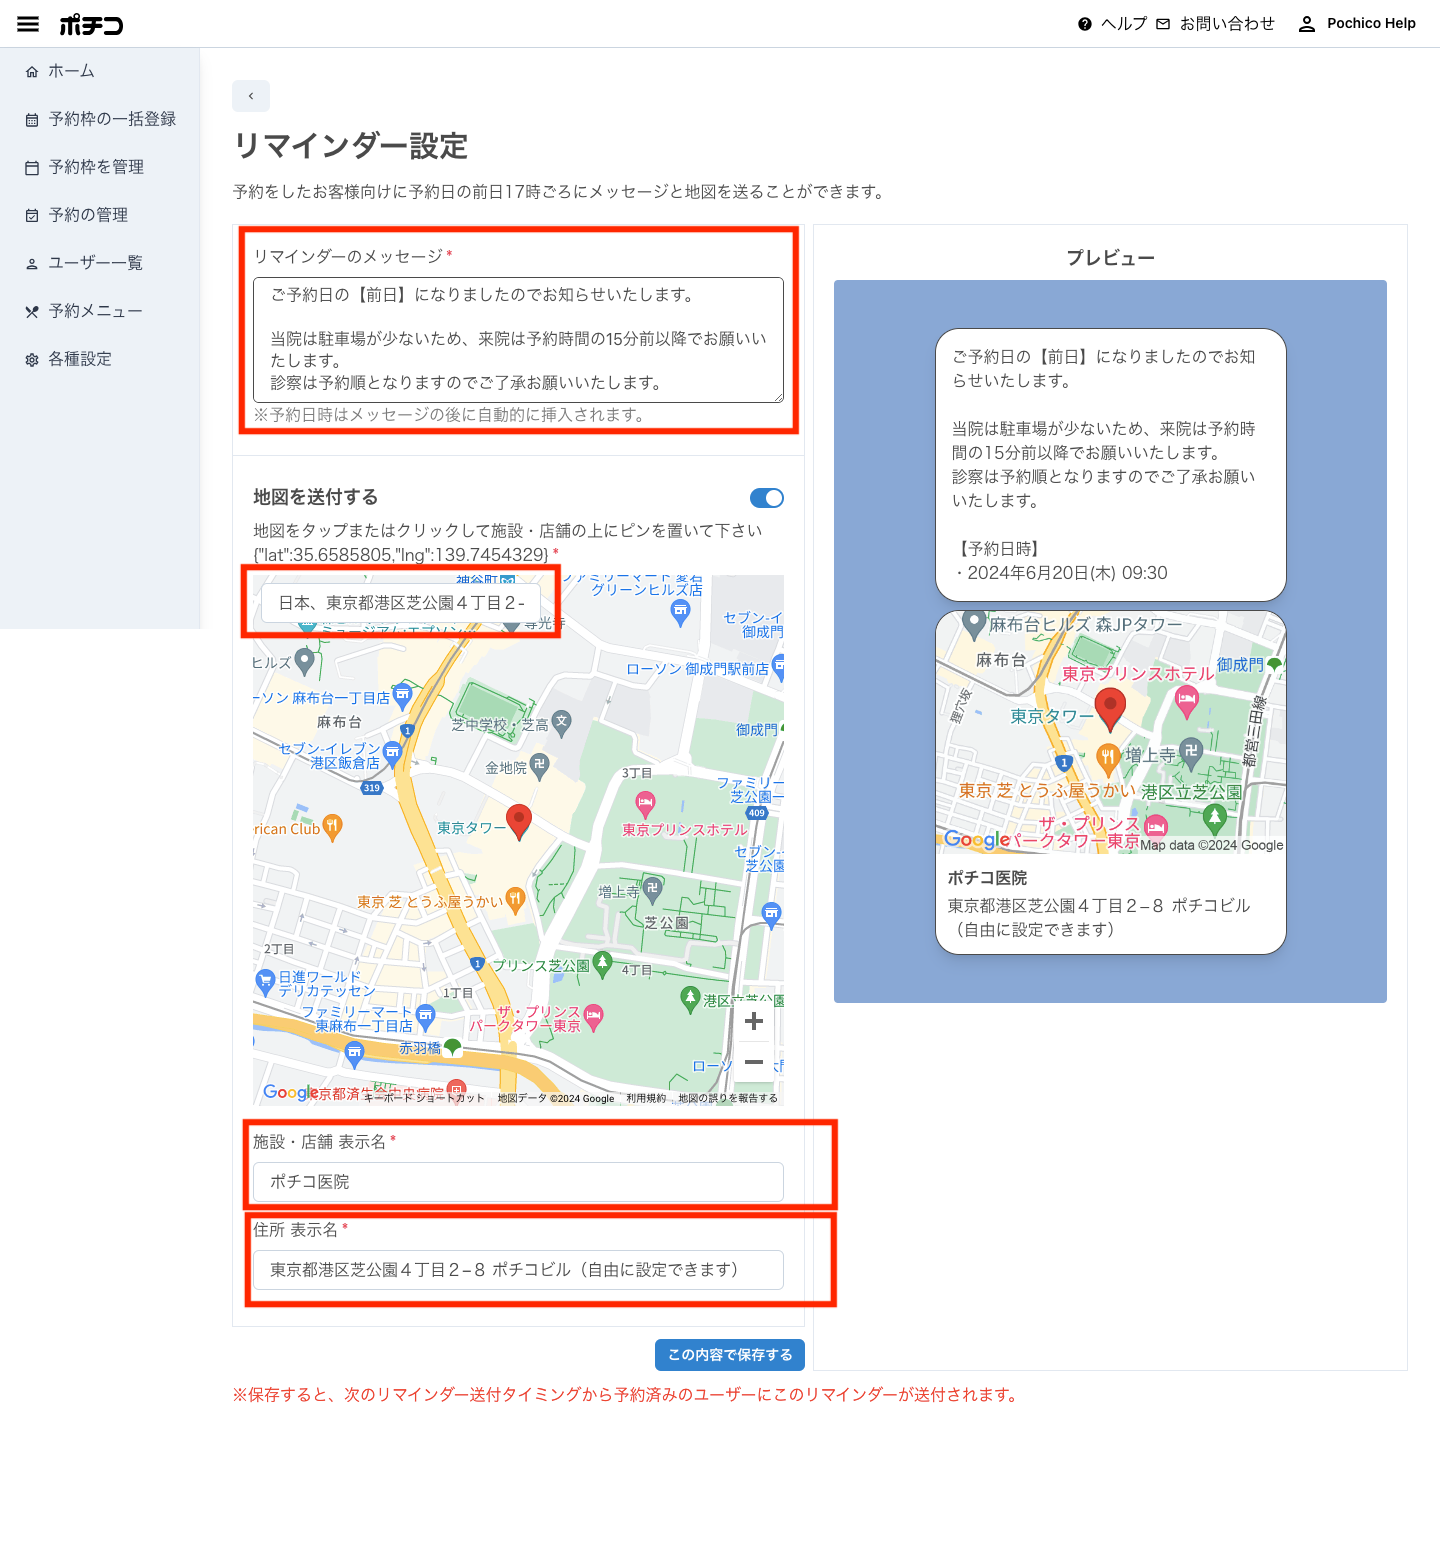
Task: Click the この内容で保存する button
Action: click(730, 1355)
